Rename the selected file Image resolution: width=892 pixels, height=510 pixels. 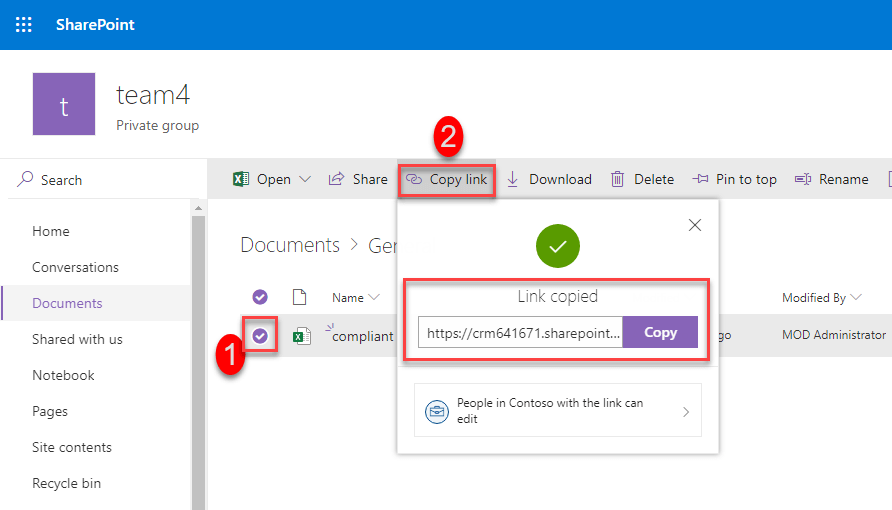(x=832, y=179)
